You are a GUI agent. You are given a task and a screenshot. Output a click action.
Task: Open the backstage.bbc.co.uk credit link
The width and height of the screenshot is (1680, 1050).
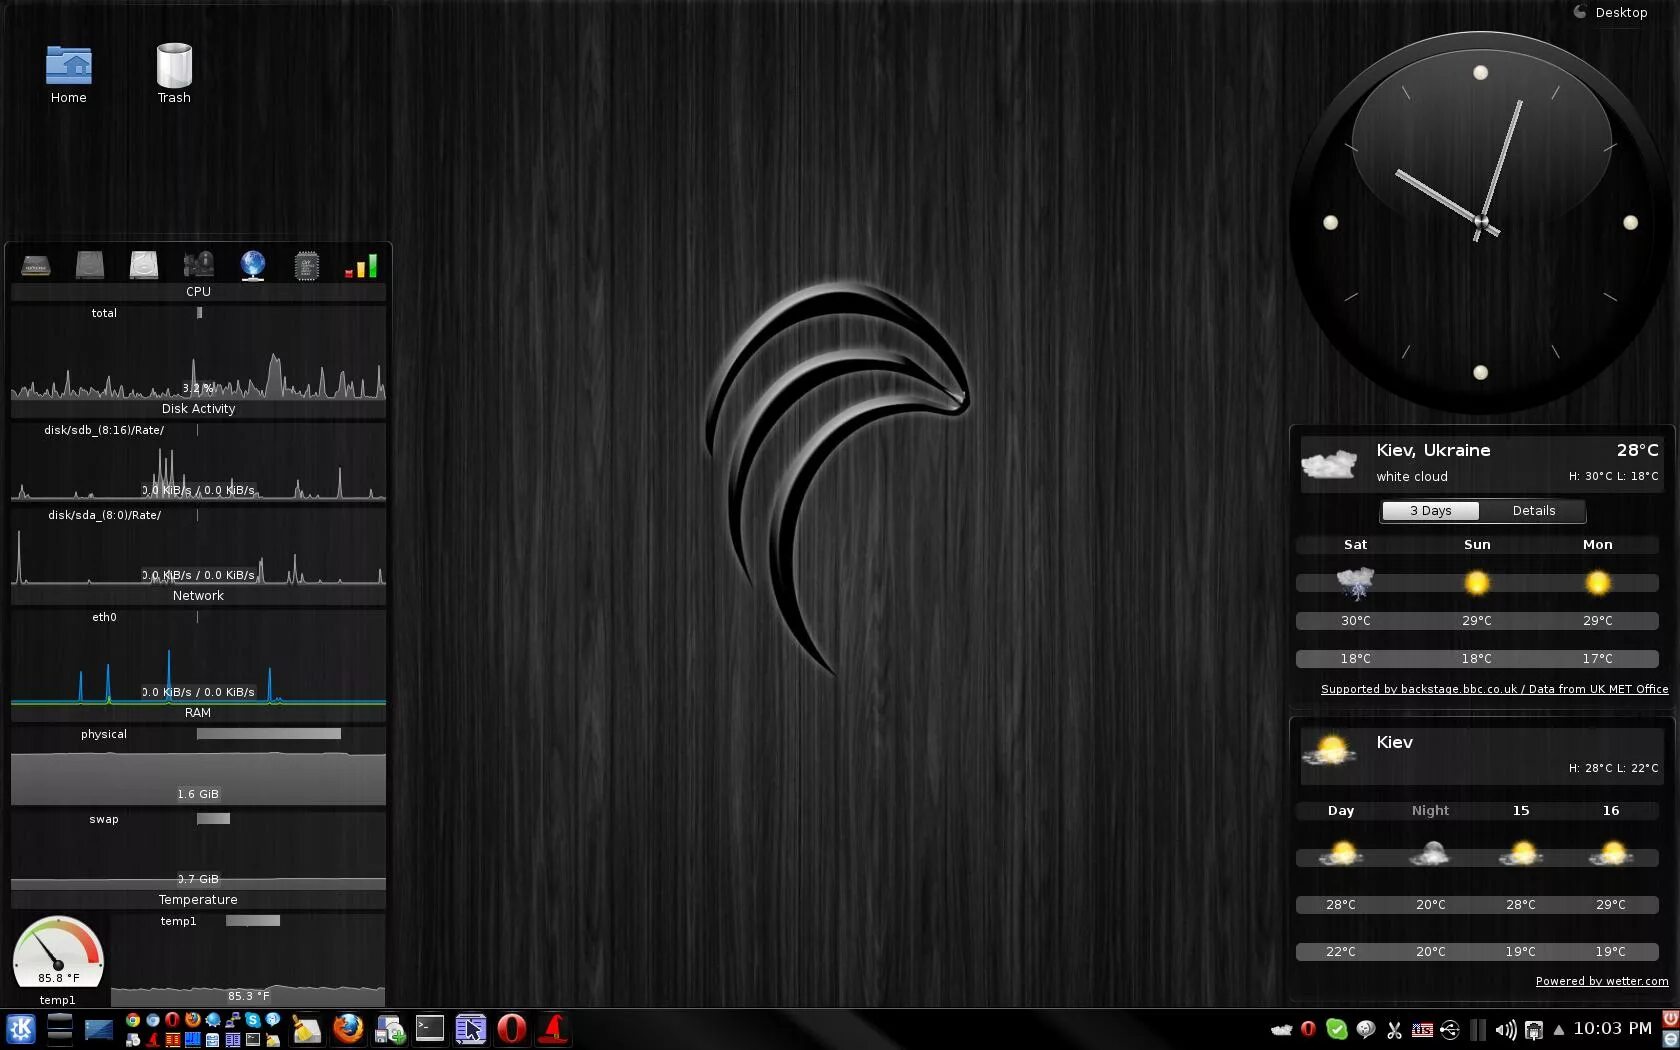1494,689
